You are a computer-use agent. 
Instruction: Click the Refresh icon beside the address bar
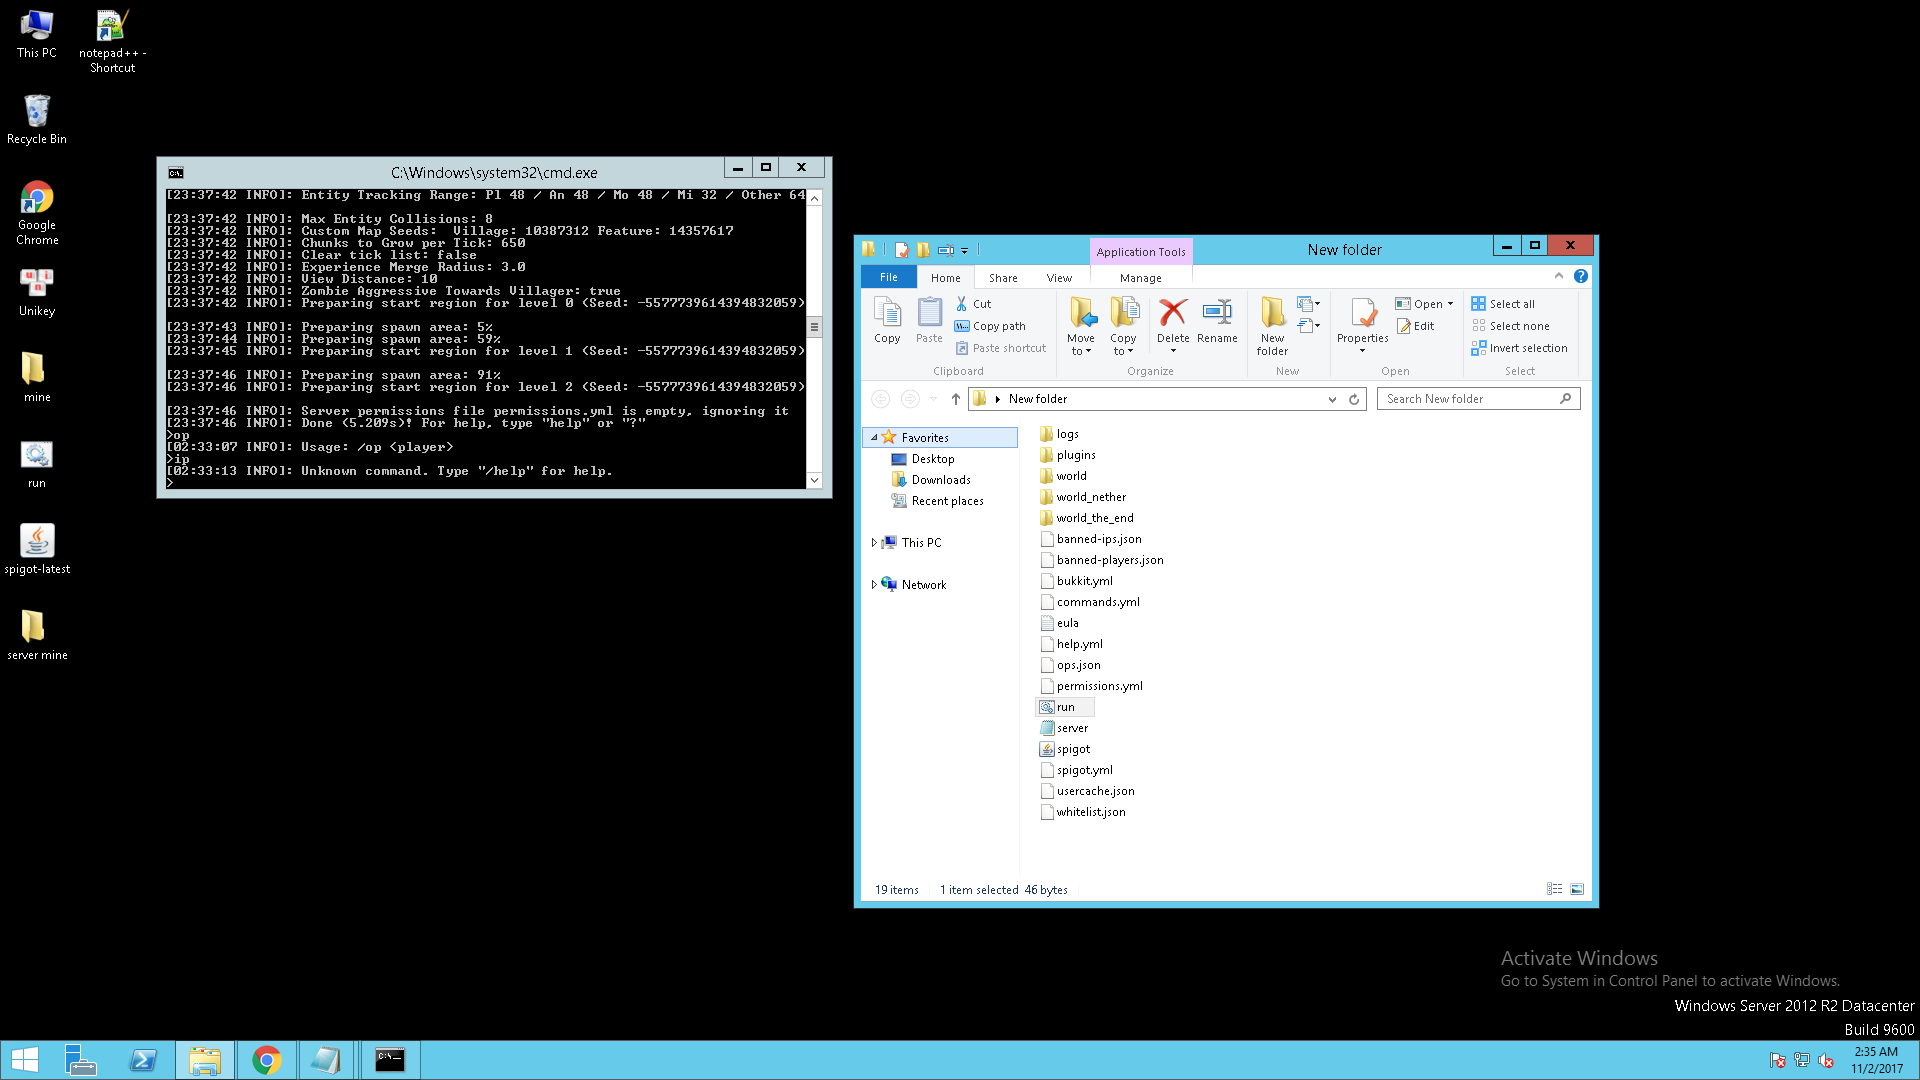tap(1354, 399)
